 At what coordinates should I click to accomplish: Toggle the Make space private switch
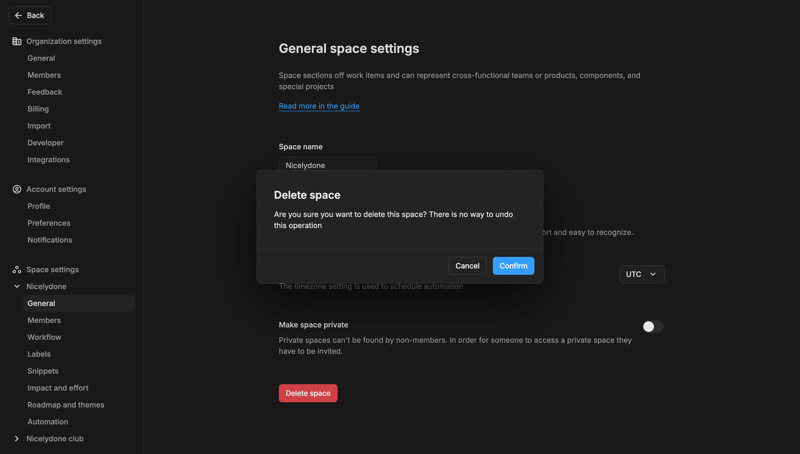pyautogui.click(x=653, y=326)
